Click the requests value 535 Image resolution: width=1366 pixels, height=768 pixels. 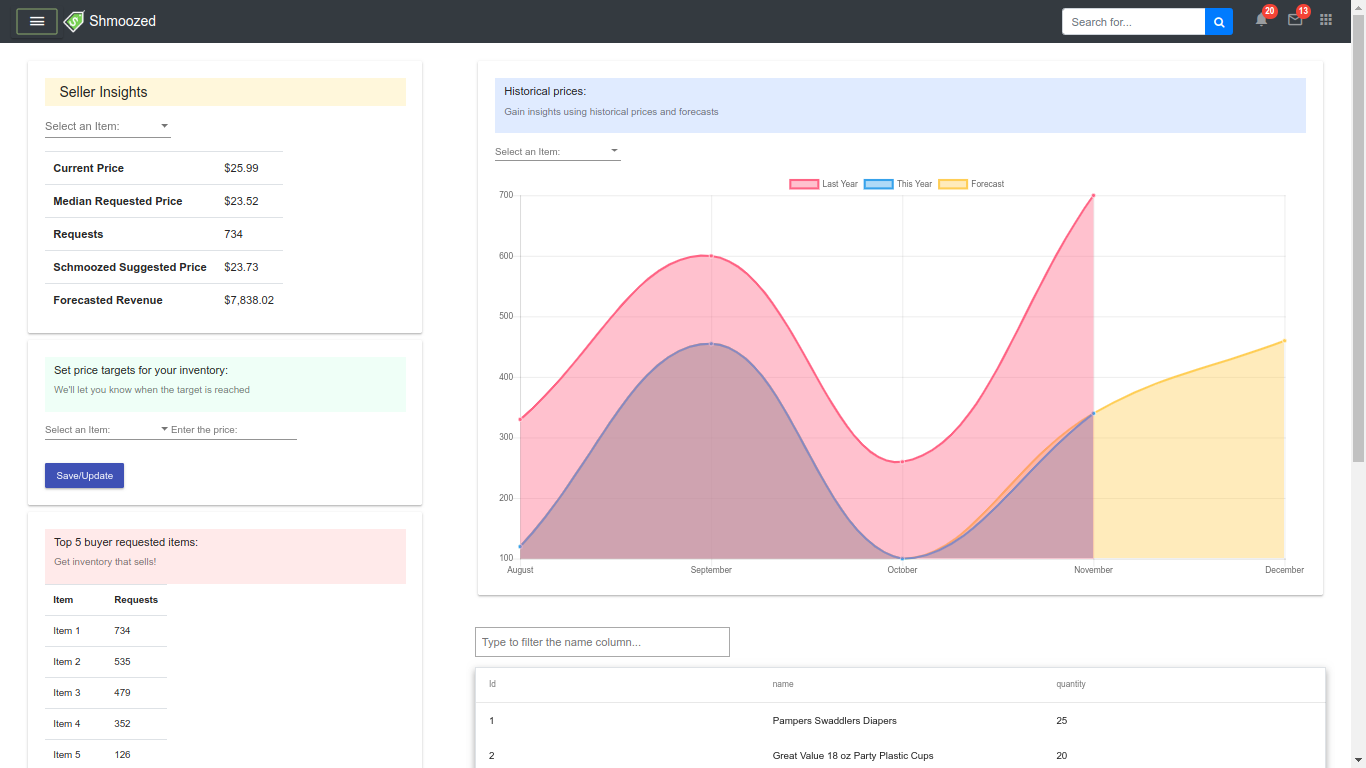click(x=122, y=662)
